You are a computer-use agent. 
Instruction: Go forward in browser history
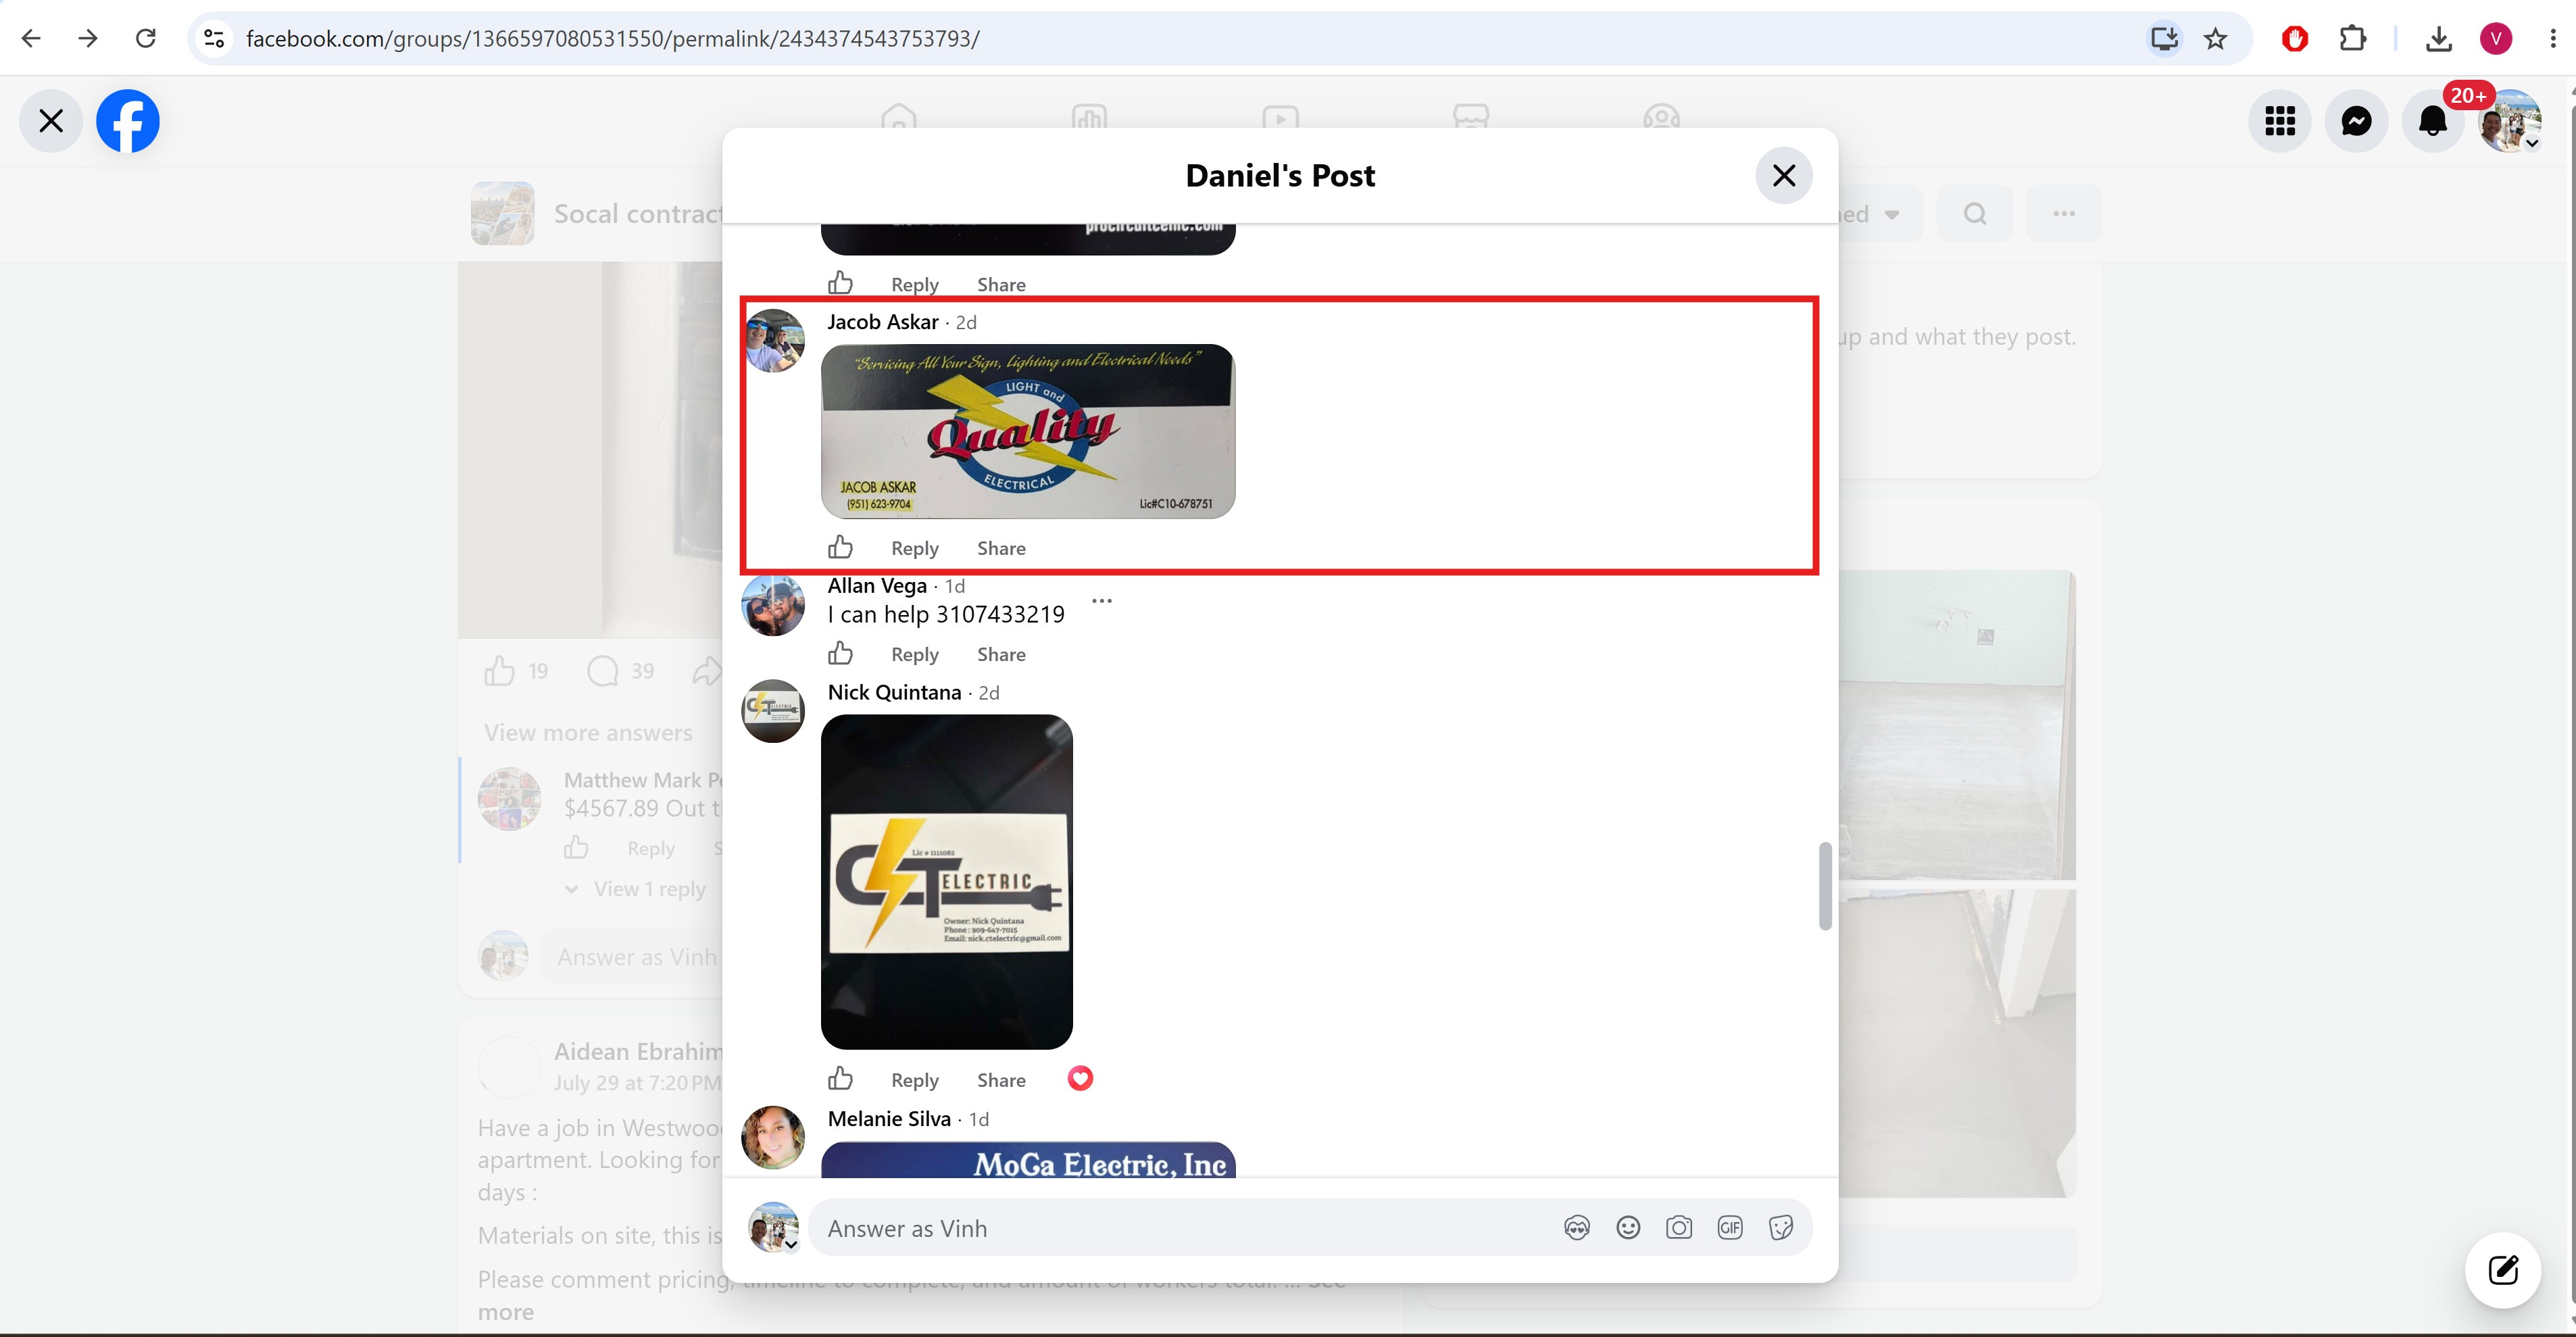pyautogui.click(x=88, y=38)
